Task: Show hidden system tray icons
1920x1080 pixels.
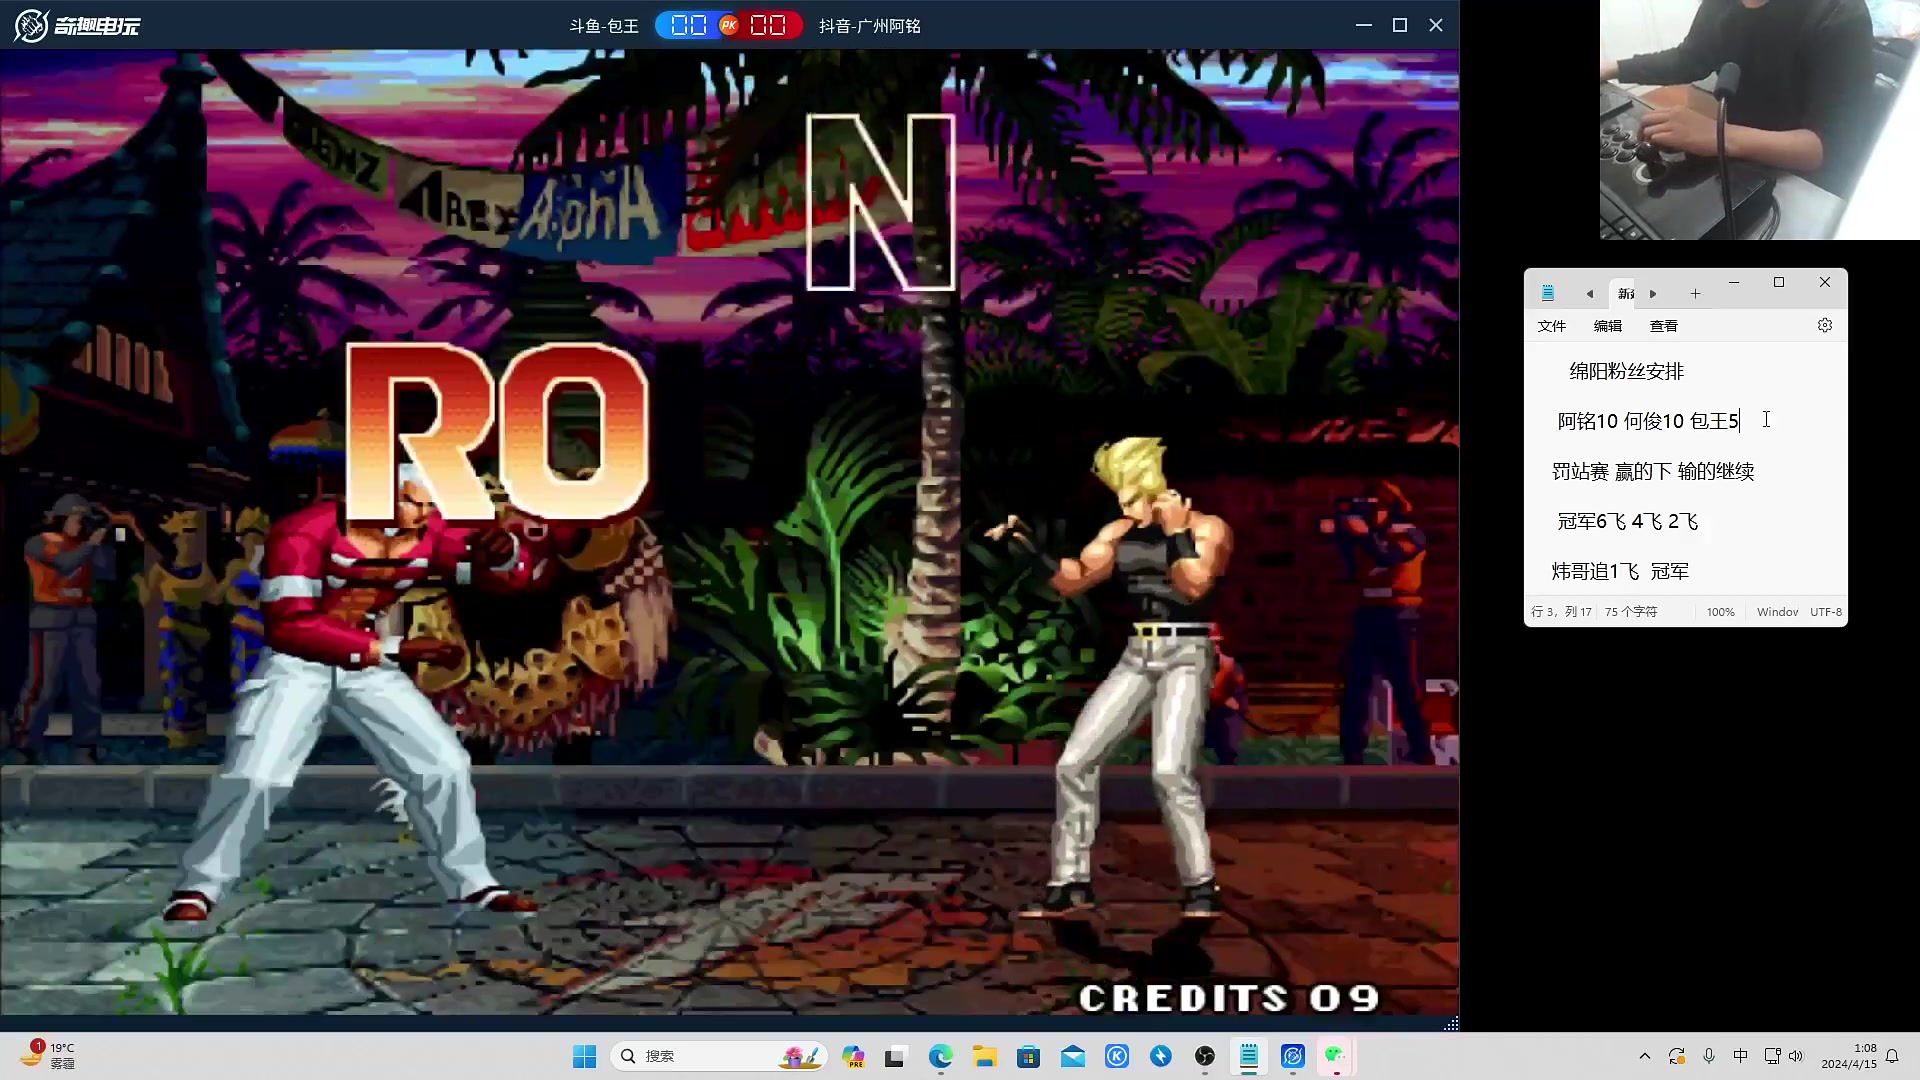Action: click(1645, 1056)
